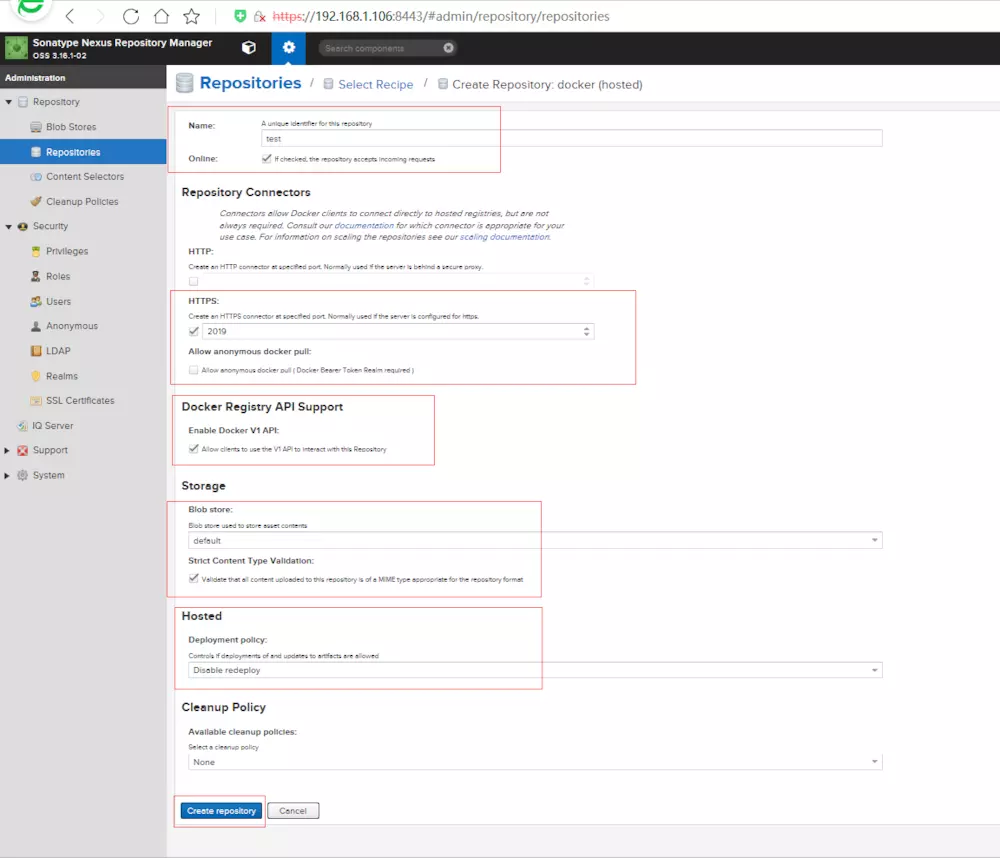
Task: Enable Allow anonymous docker pull checkbox
Action: pyautogui.click(x=193, y=370)
